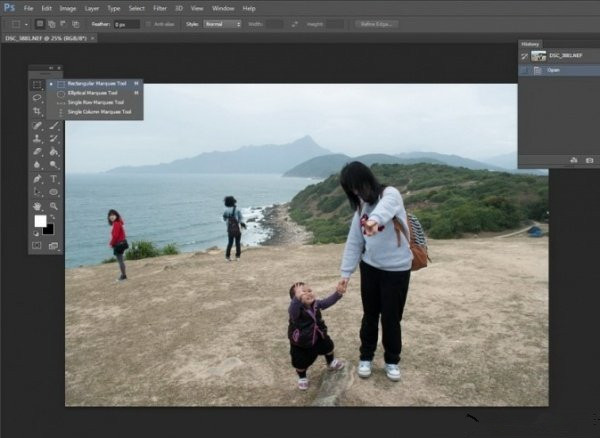Select the History Brush tool

(54, 138)
